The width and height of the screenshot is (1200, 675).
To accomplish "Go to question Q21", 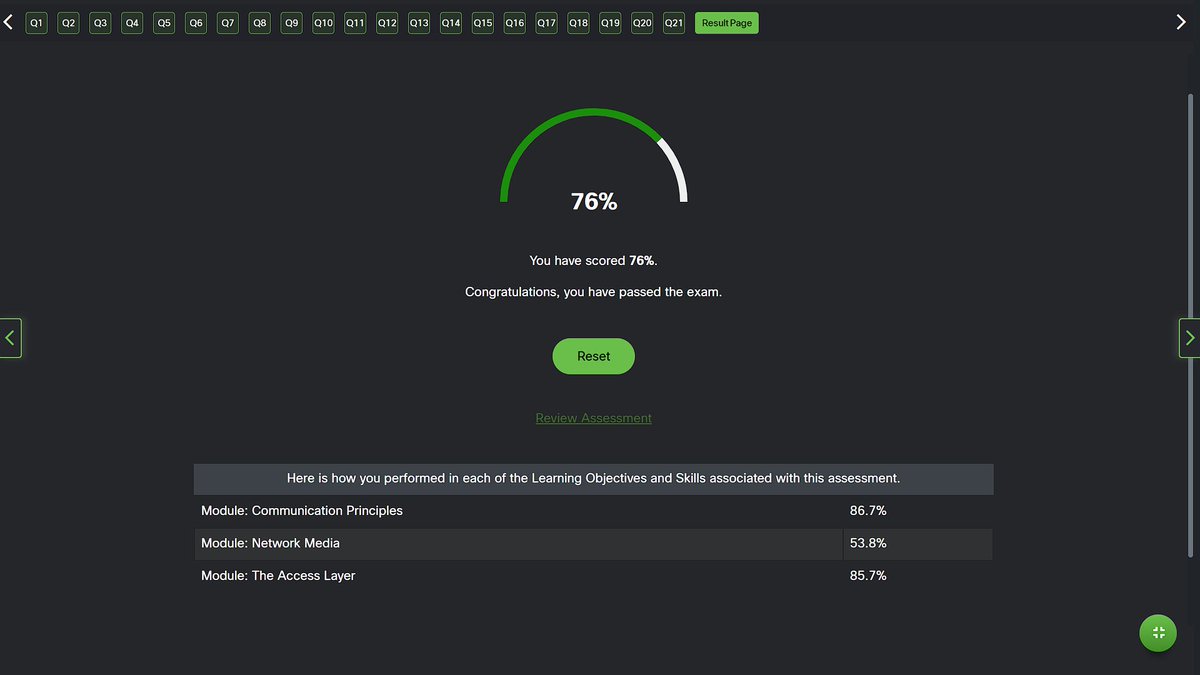I will tap(674, 22).
